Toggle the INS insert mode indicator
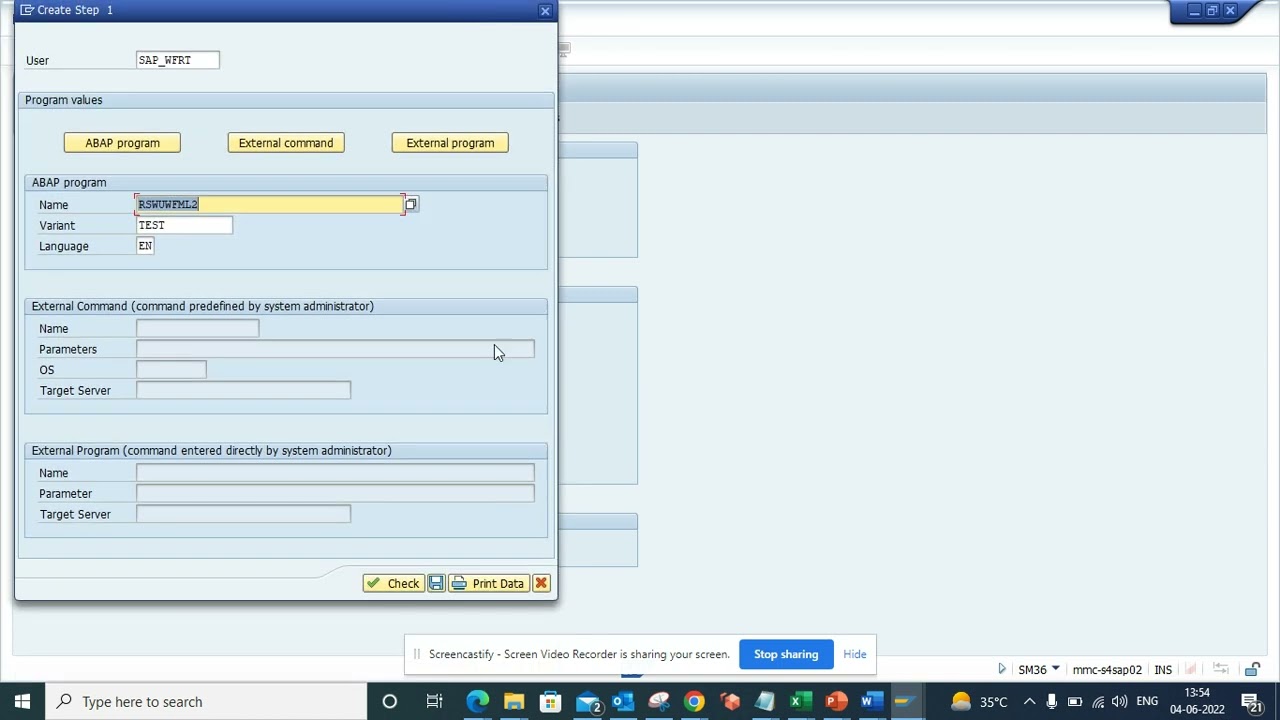The height and width of the screenshot is (720, 1280). click(1163, 670)
